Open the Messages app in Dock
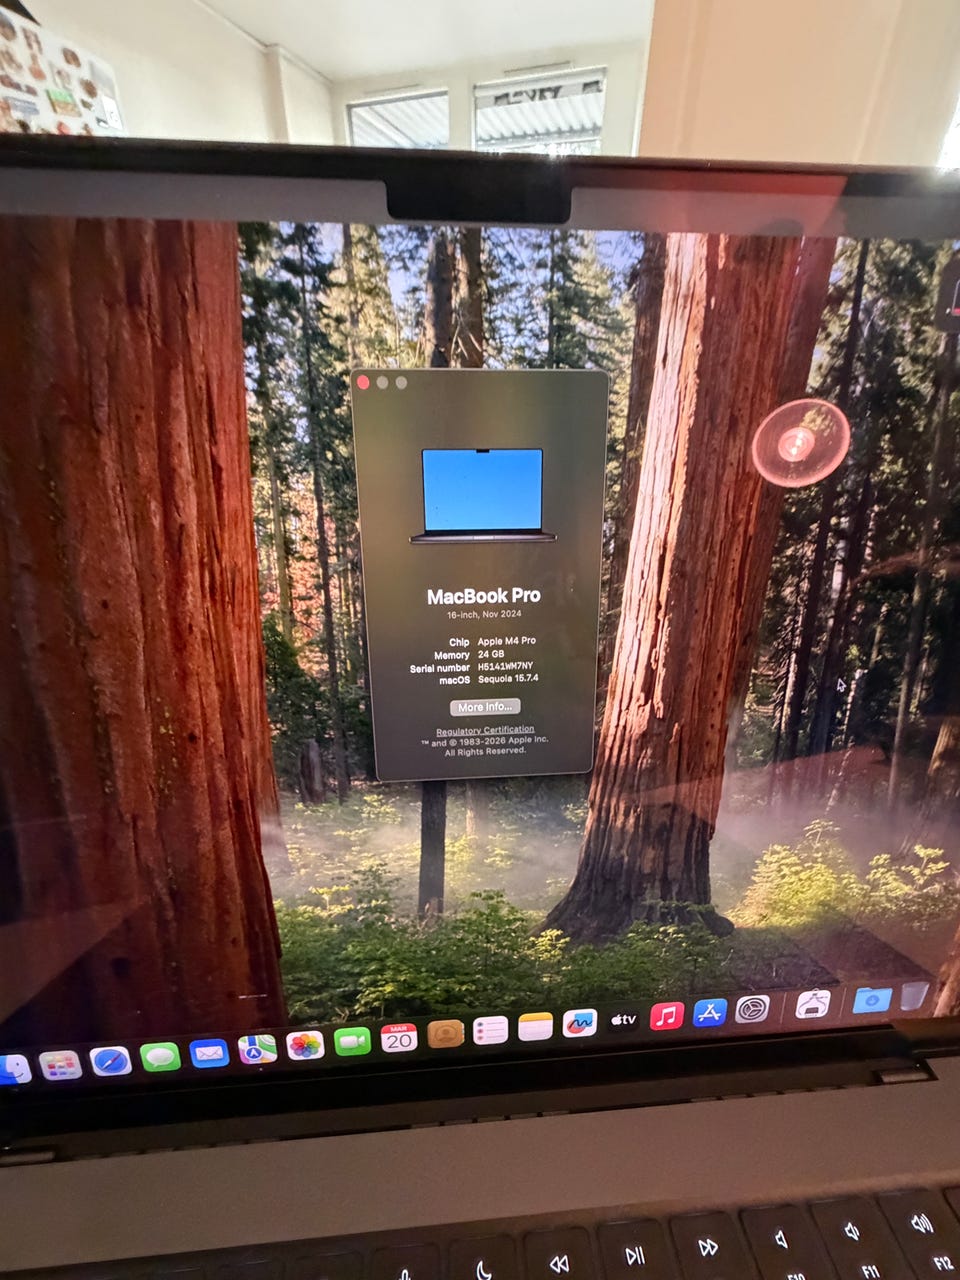The width and height of the screenshot is (960, 1280). (160, 1056)
